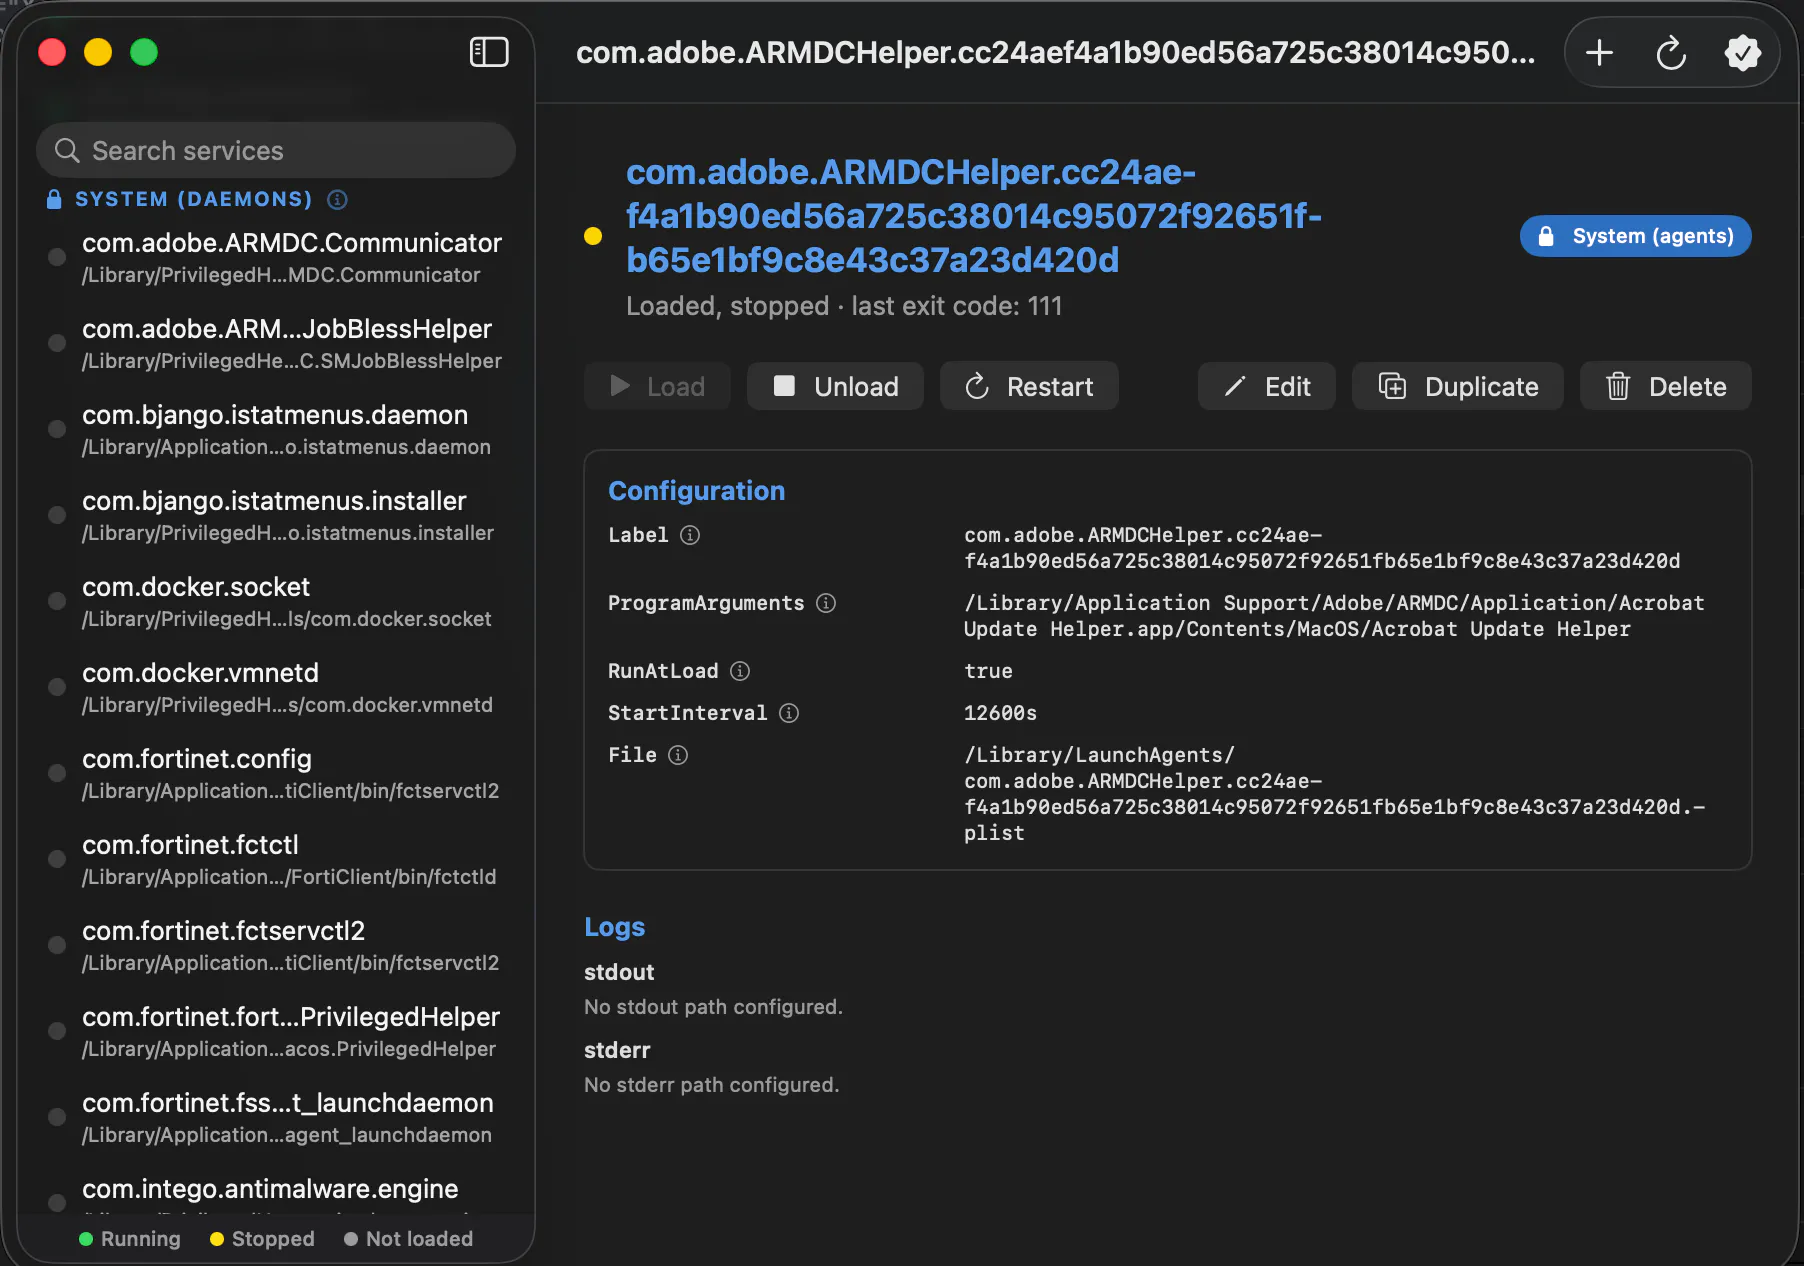Click the info icon beside RunAtLoad

pyautogui.click(x=740, y=671)
